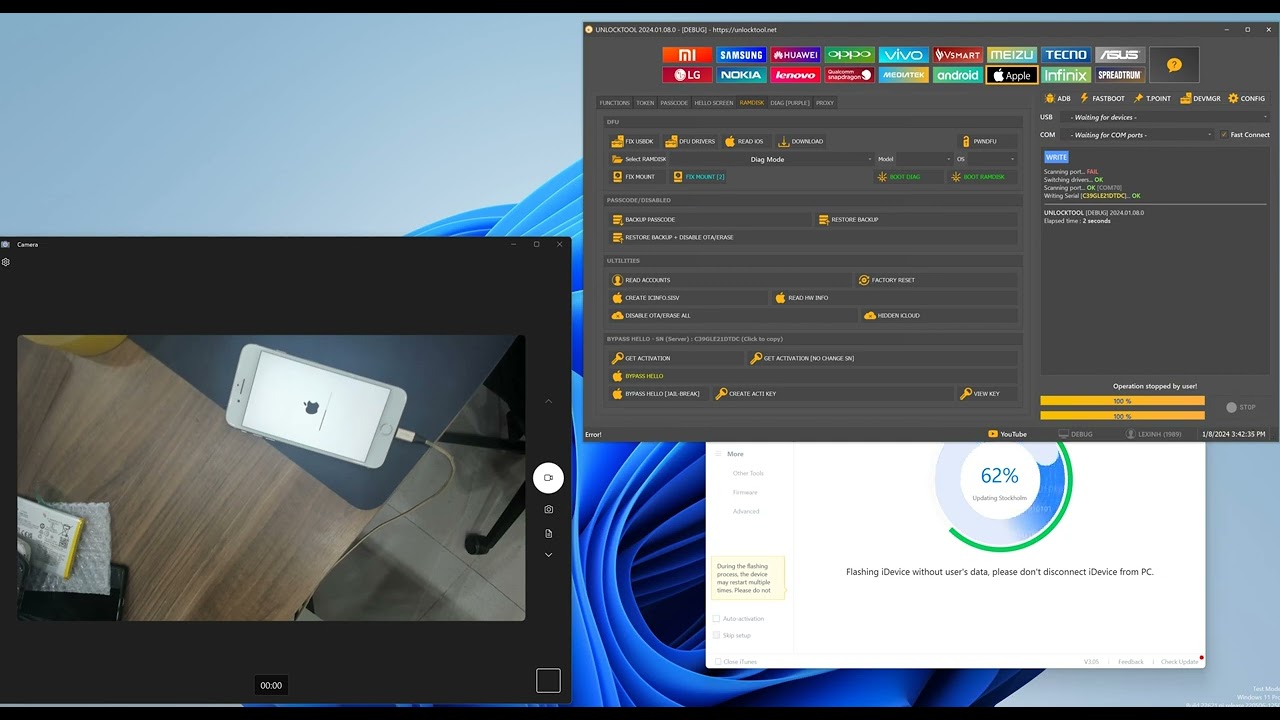Open Camera app settings gear
Image resolution: width=1280 pixels, height=720 pixels.
pyautogui.click(x=6, y=262)
